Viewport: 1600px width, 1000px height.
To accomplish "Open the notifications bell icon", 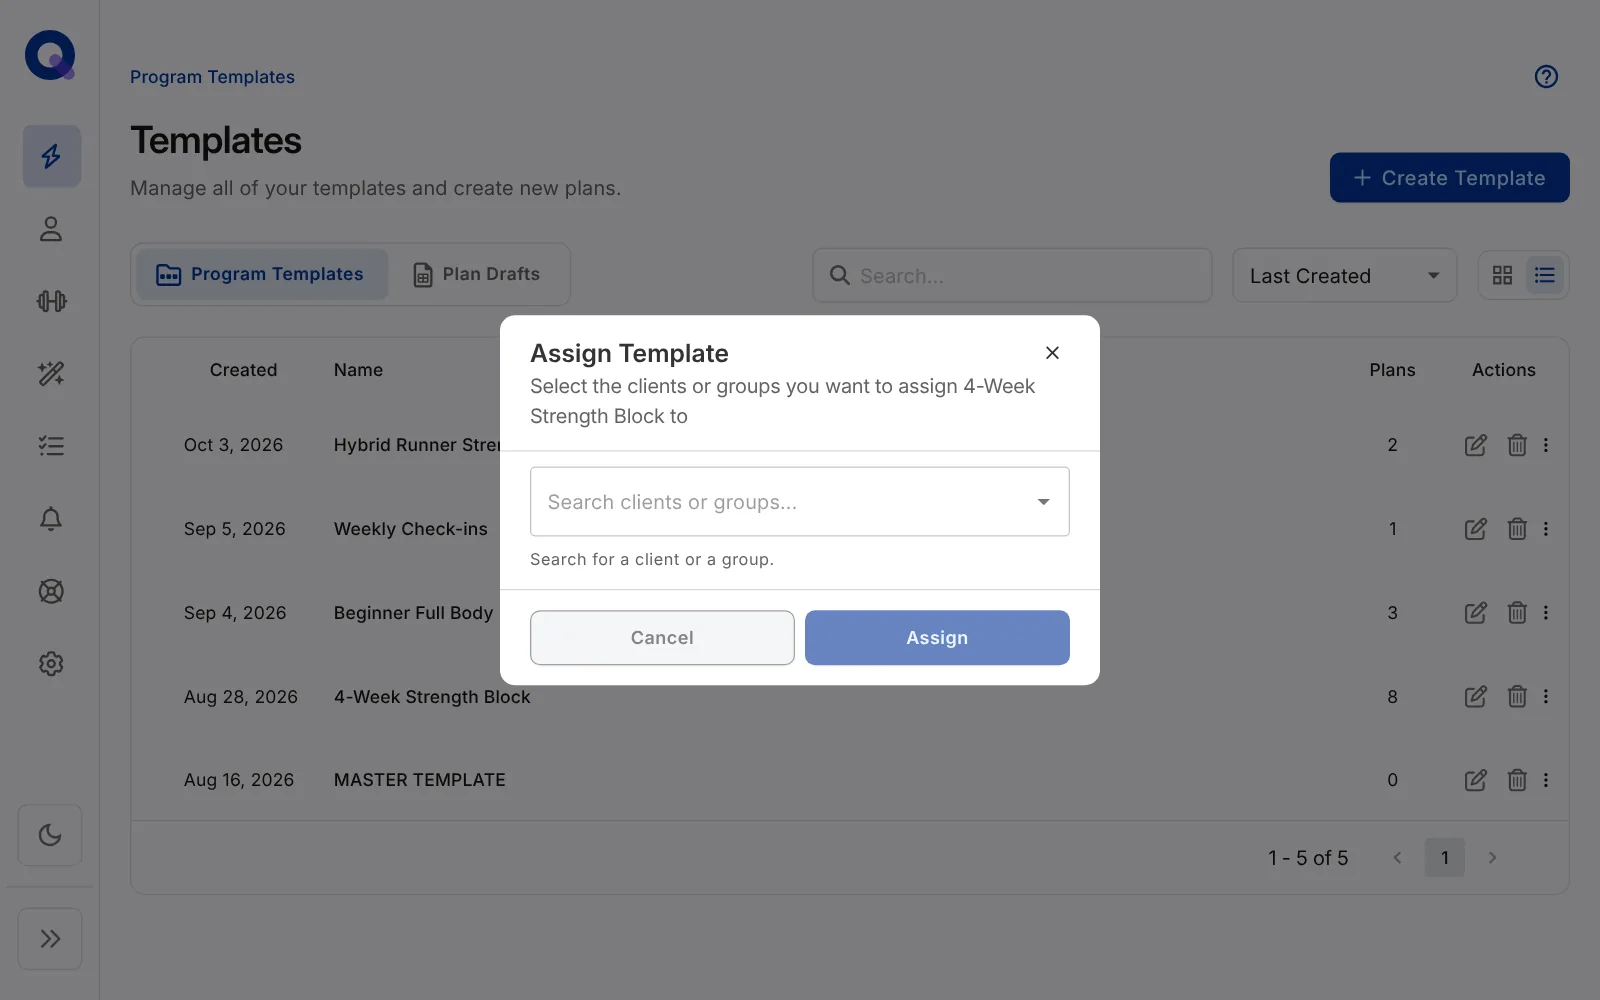I will (x=51, y=519).
